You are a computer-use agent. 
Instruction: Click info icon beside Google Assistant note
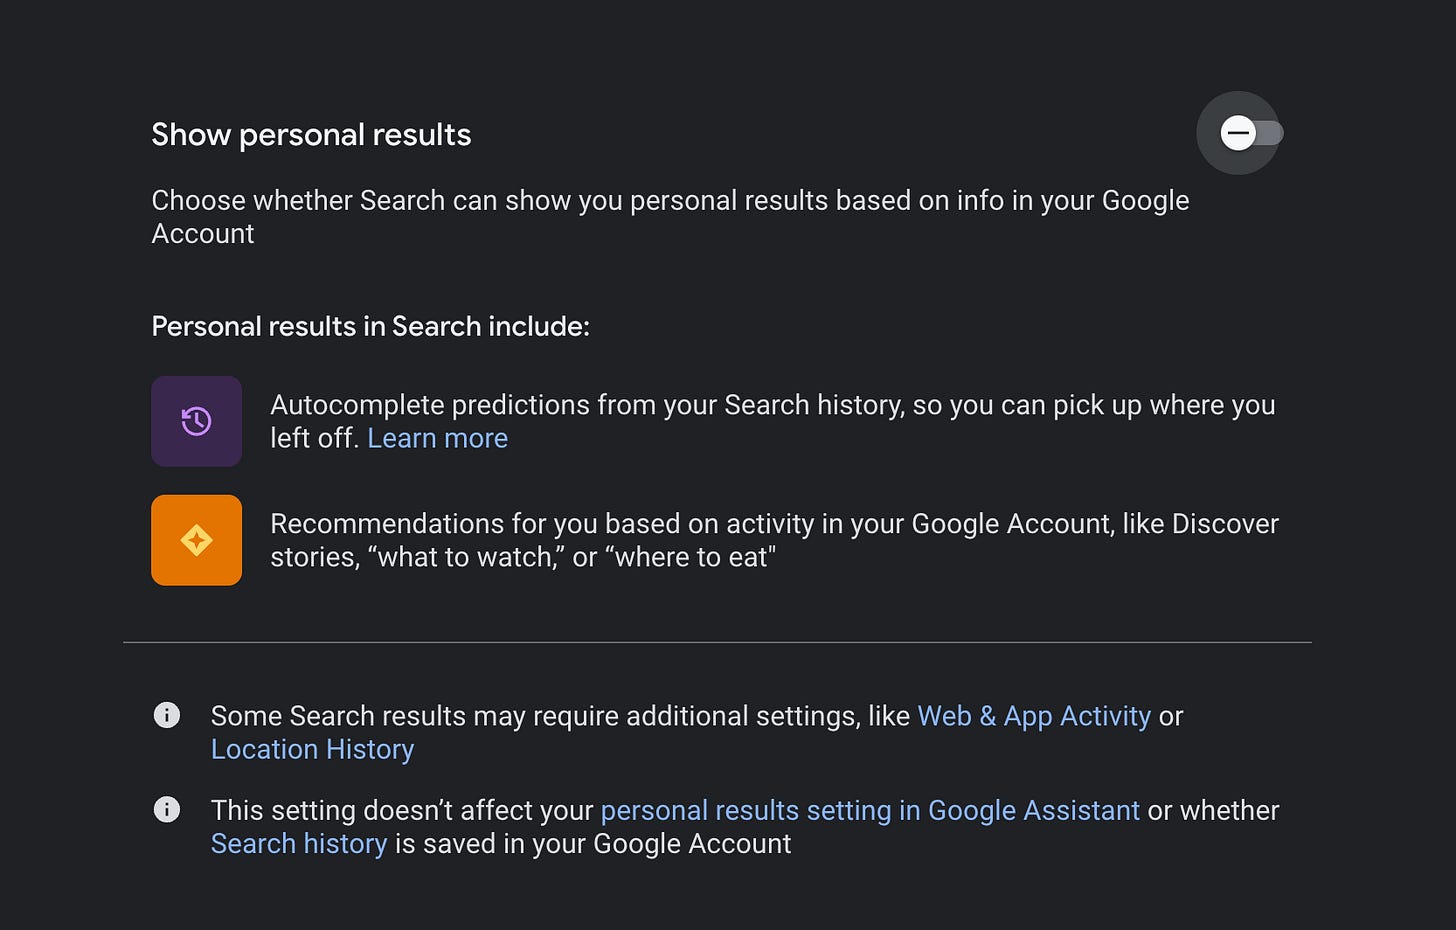pos(167,809)
